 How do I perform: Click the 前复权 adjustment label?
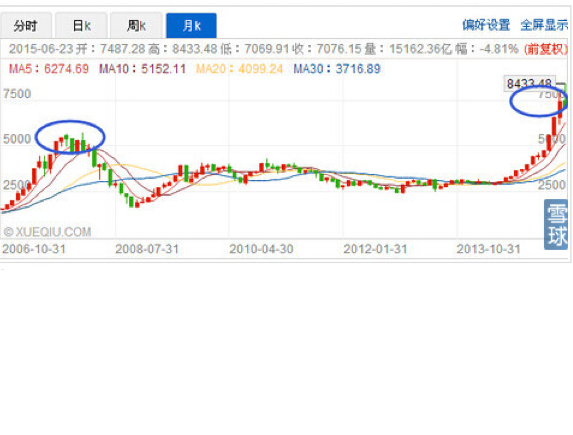(546, 49)
